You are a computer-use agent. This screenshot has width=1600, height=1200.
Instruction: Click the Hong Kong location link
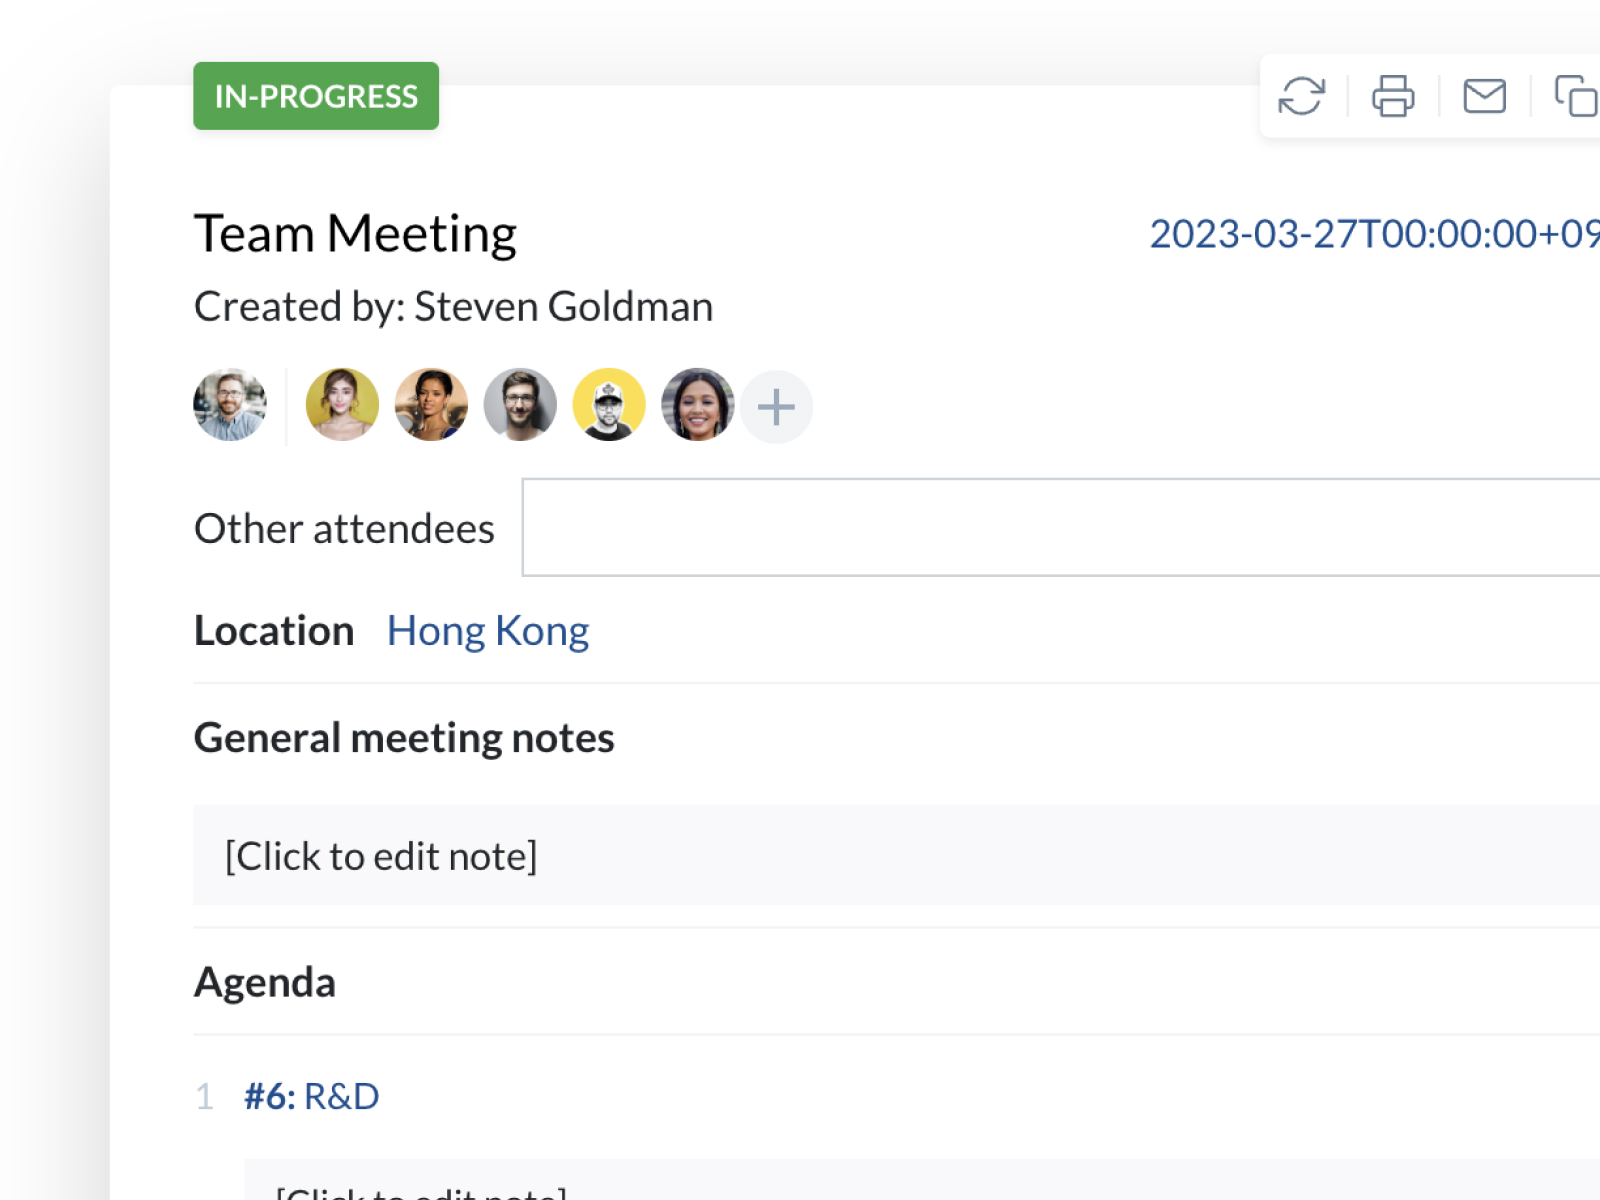tap(488, 631)
